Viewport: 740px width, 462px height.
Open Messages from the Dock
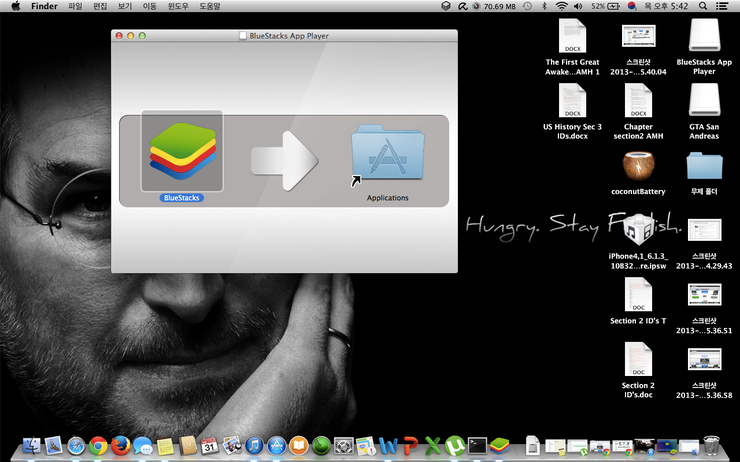click(x=143, y=445)
